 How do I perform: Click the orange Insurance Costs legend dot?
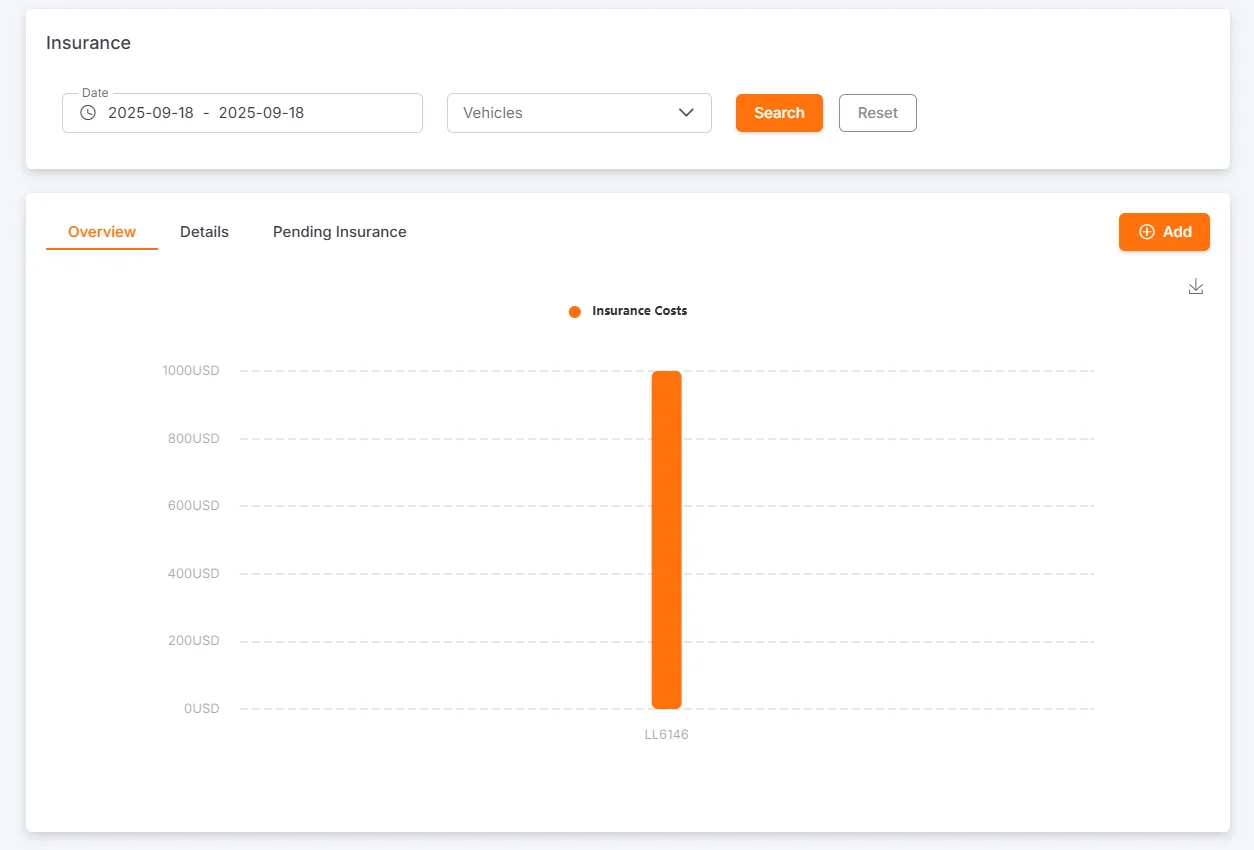point(575,311)
